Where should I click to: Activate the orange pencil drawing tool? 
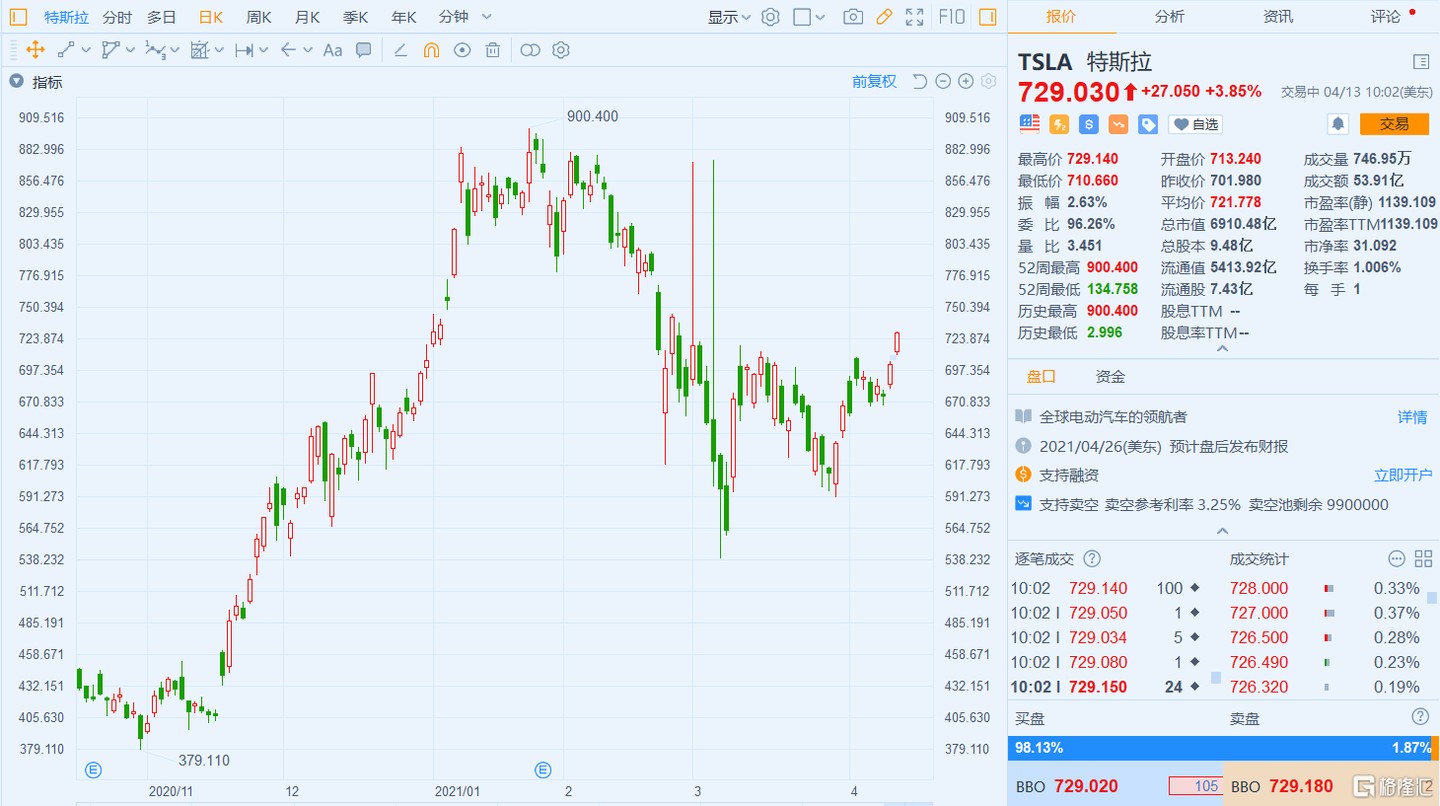tap(884, 17)
